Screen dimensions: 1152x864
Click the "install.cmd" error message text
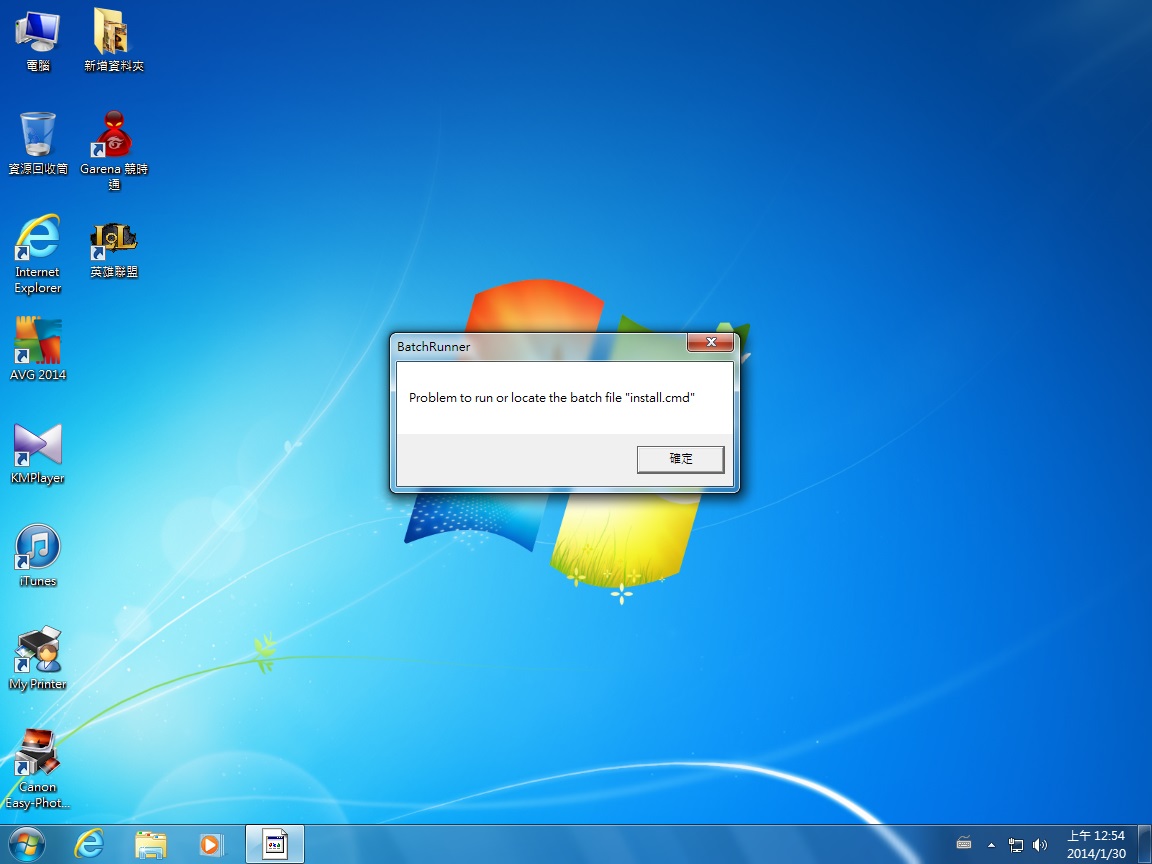(x=552, y=397)
